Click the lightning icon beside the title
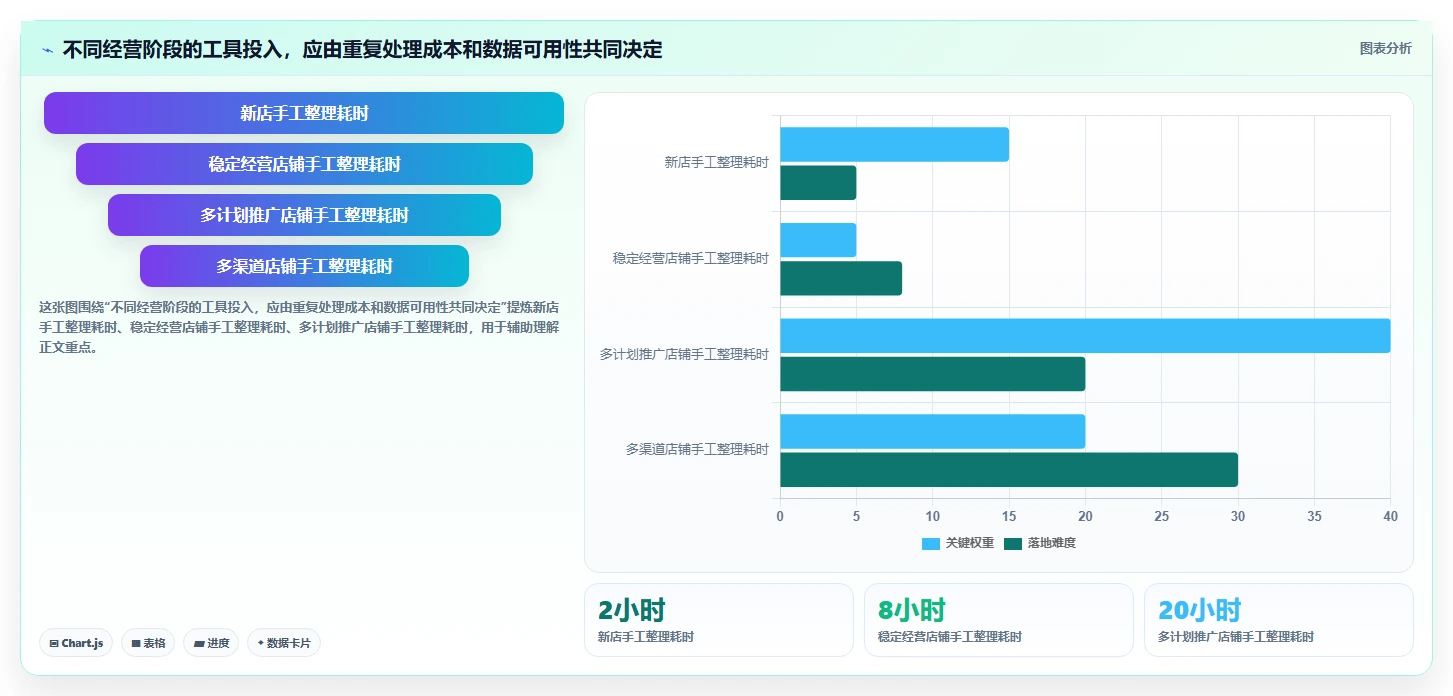Viewport: 1453px width, 696px height. pyautogui.click(x=47, y=50)
